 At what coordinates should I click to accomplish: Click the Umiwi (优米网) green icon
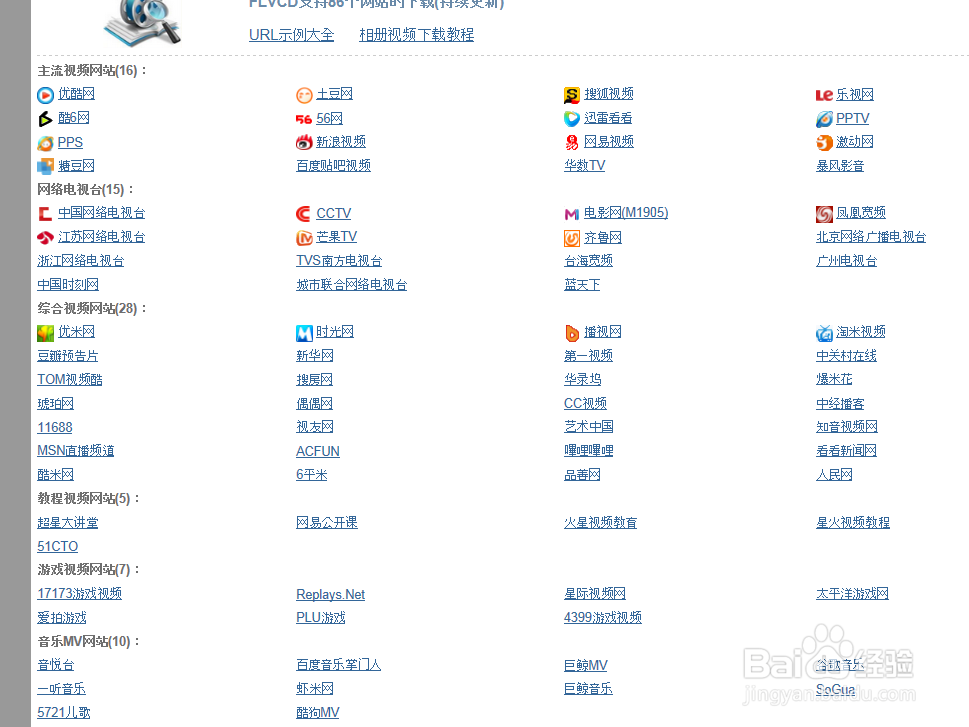45,333
